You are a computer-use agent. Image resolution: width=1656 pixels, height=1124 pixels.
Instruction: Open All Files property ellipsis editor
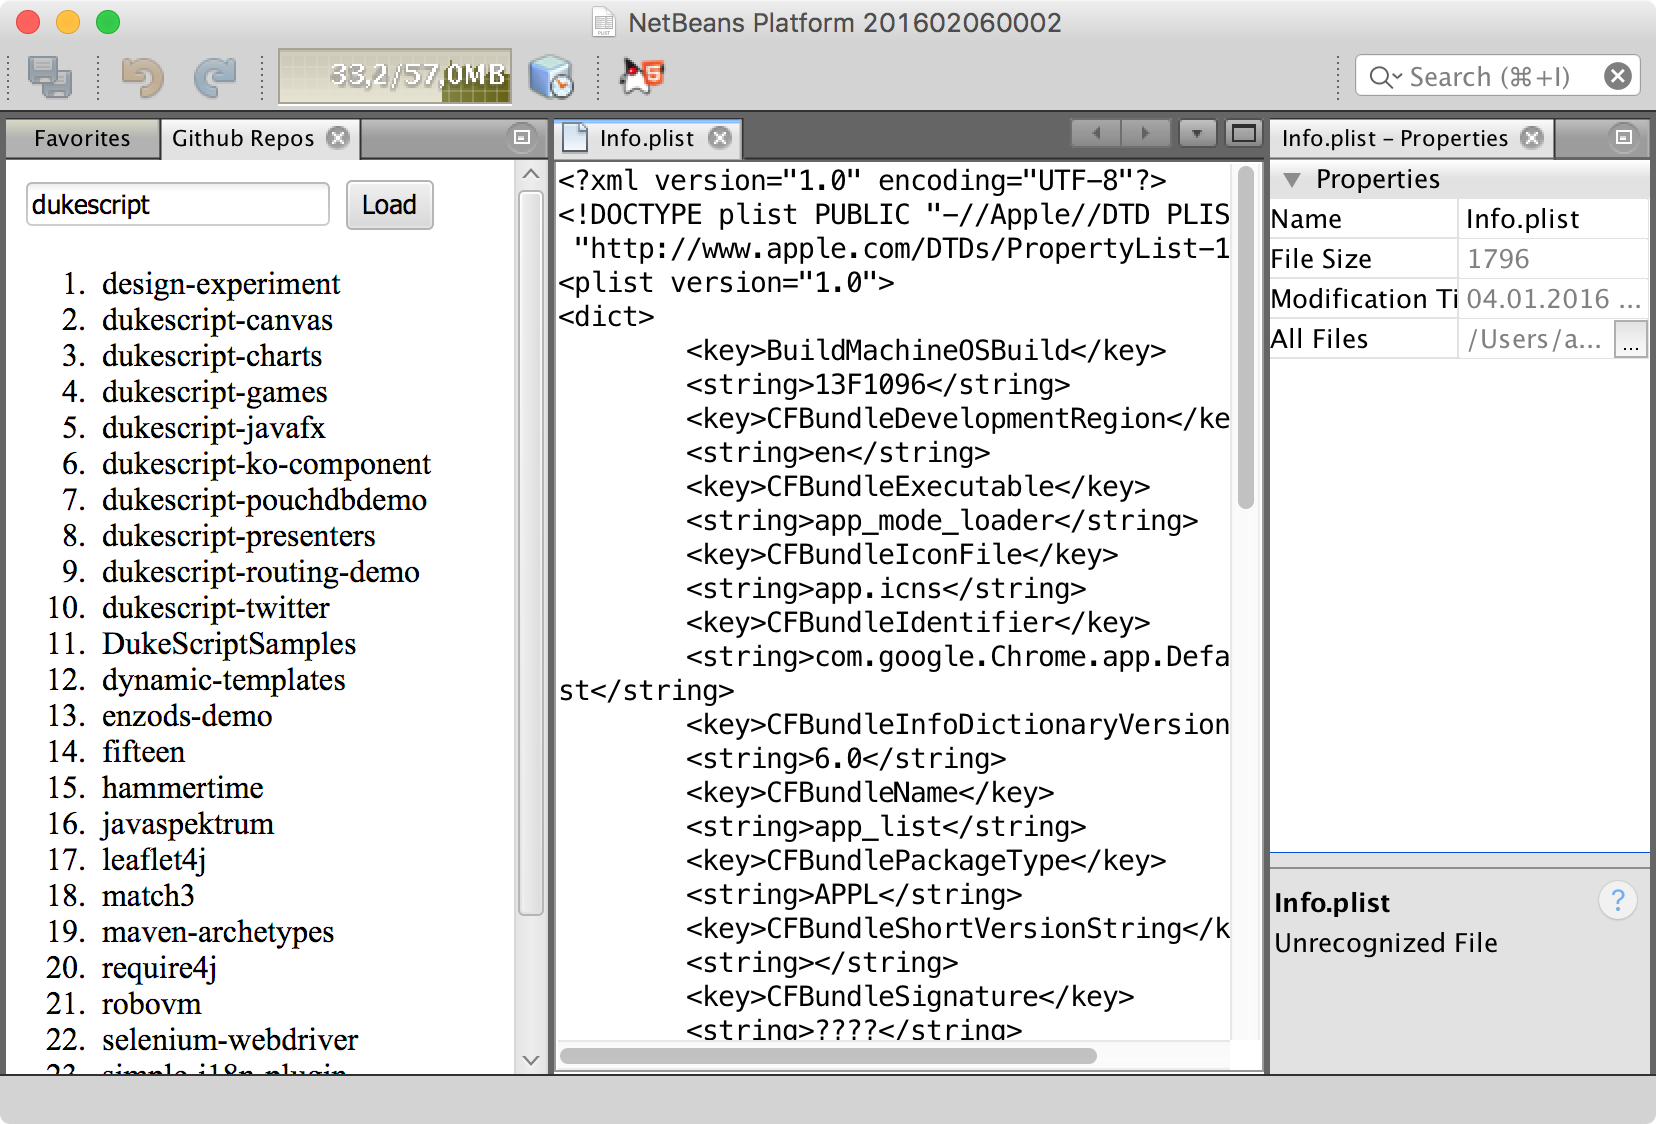[1630, 340]
